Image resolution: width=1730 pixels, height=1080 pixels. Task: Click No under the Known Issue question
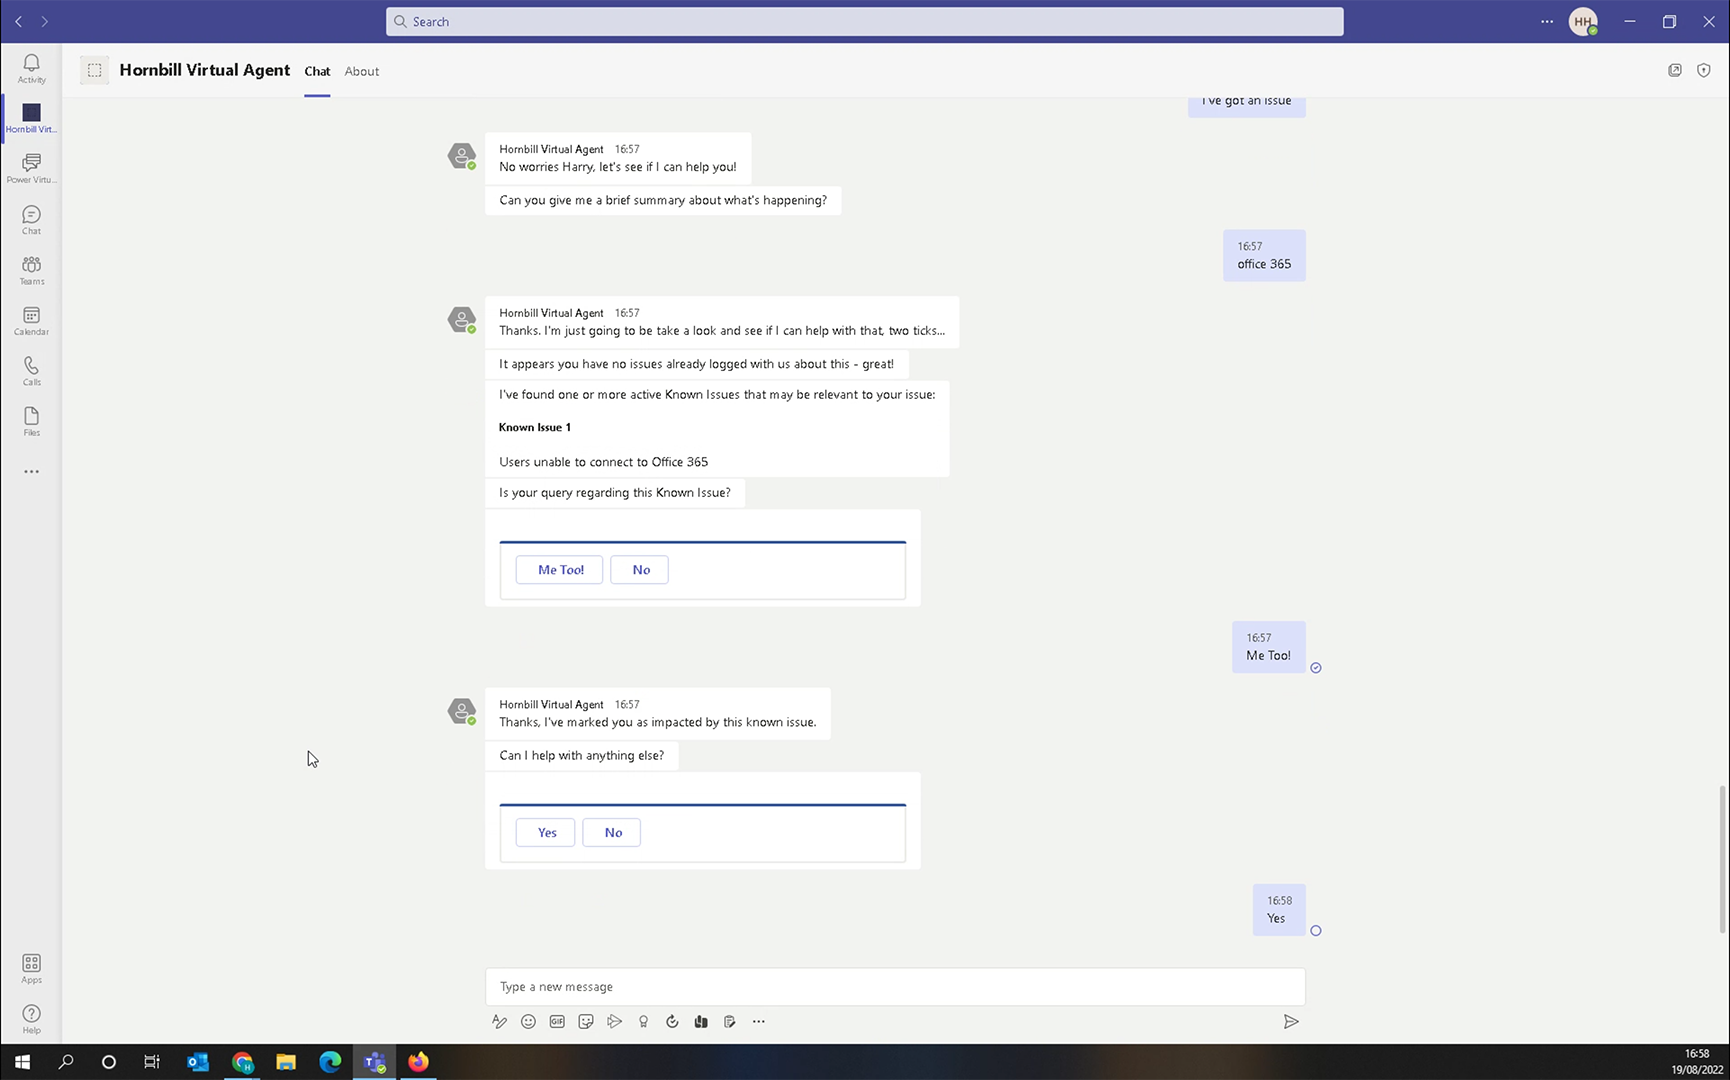pyautogui.click(x=640, y=570)
